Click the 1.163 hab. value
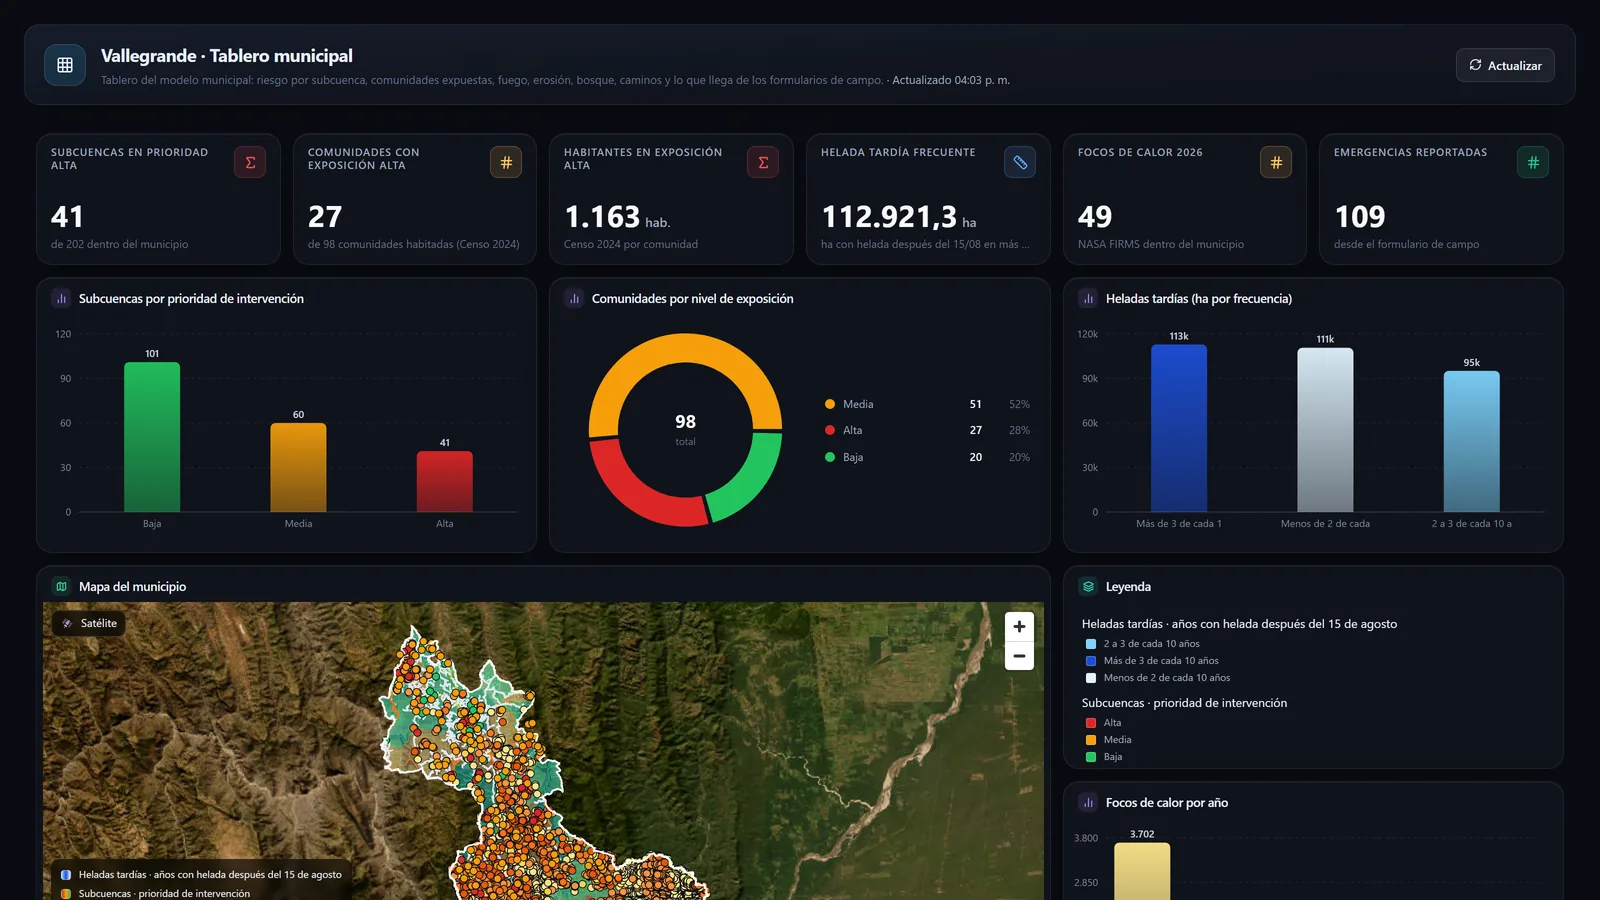 617,217
